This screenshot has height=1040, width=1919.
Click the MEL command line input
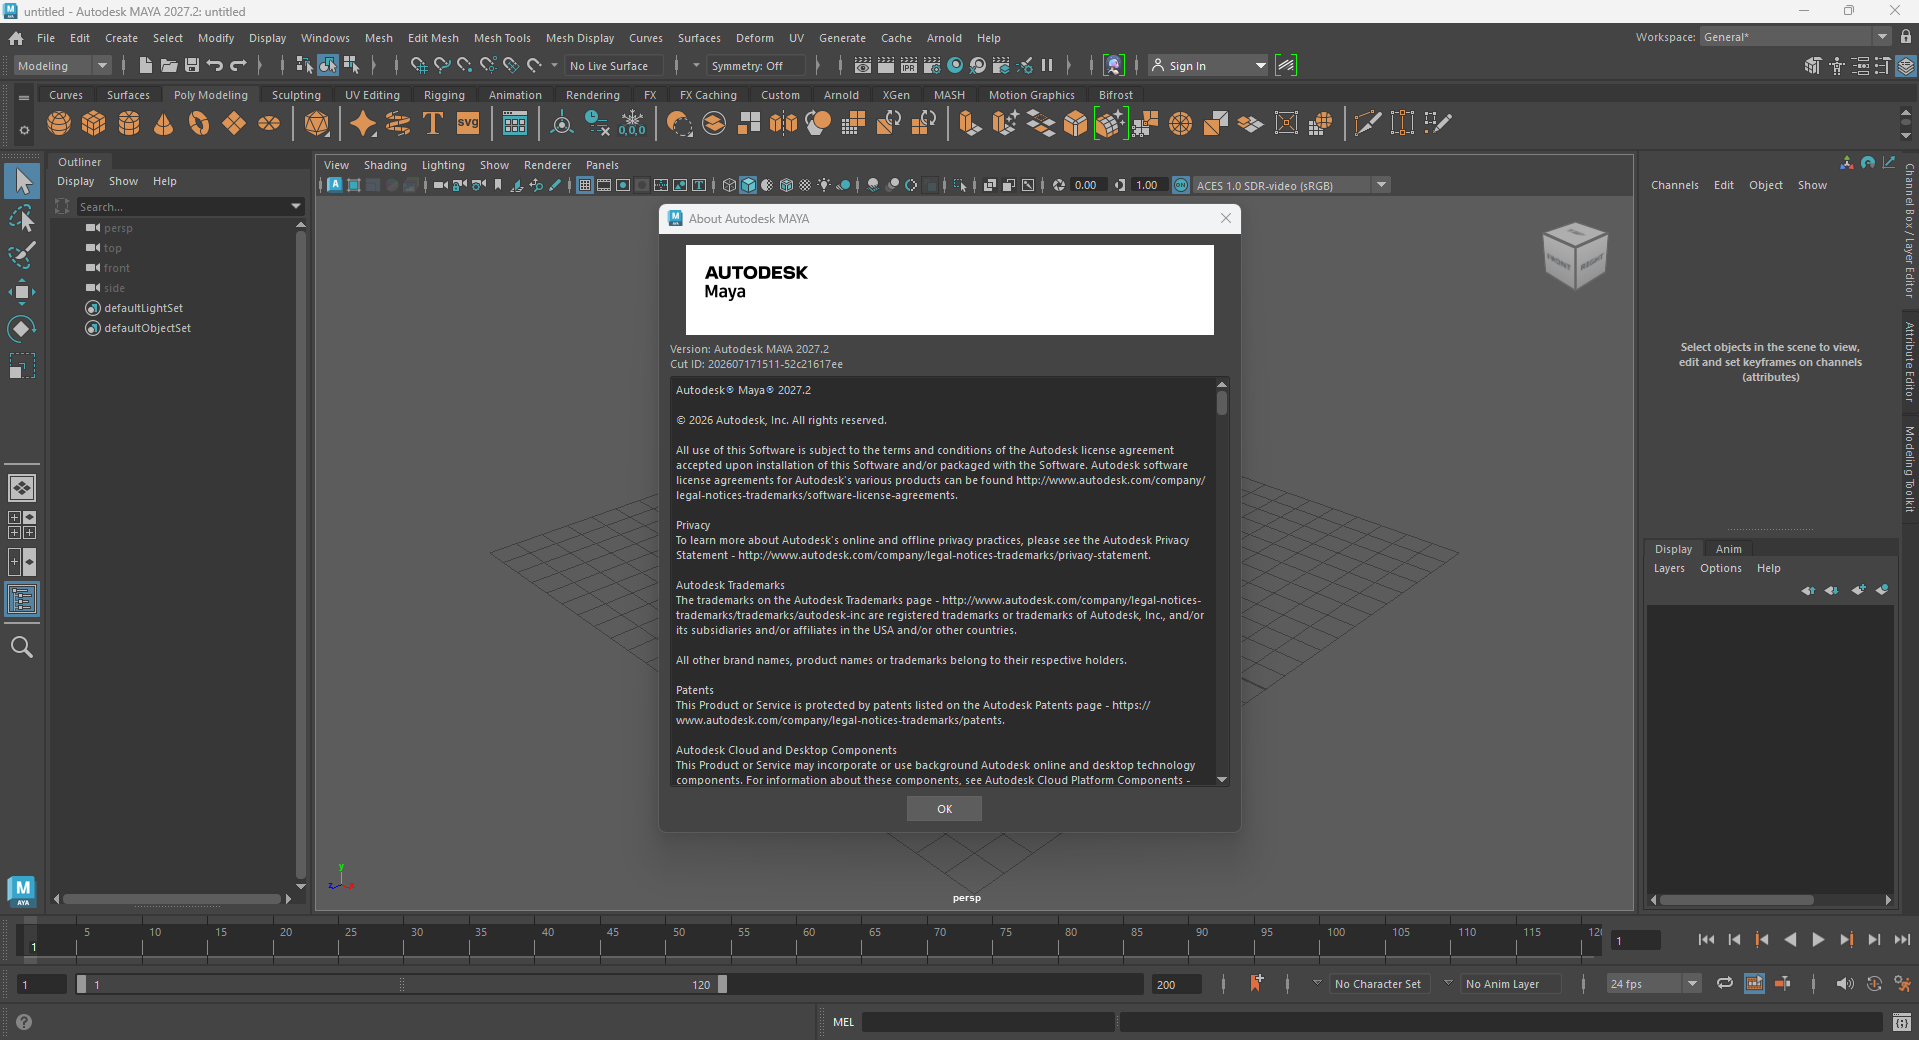[x=988, y=1022]
